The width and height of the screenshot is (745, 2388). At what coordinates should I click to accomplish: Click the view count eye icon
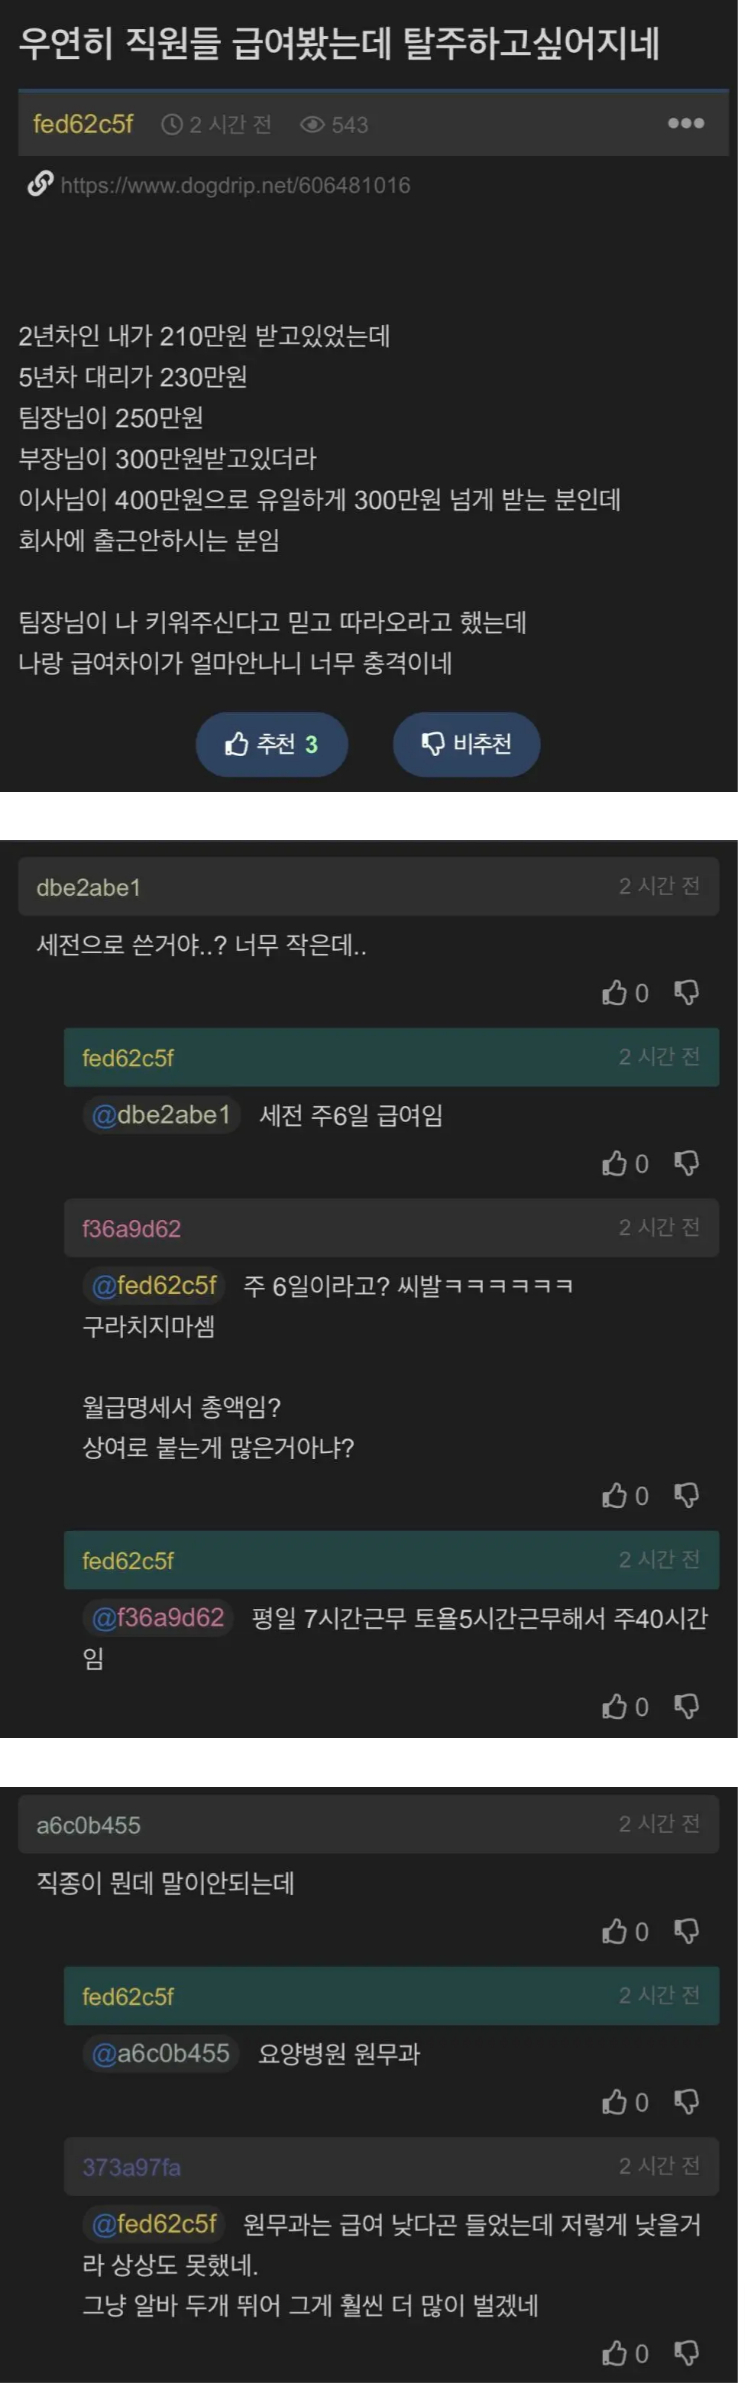click(x=313, y=124)
